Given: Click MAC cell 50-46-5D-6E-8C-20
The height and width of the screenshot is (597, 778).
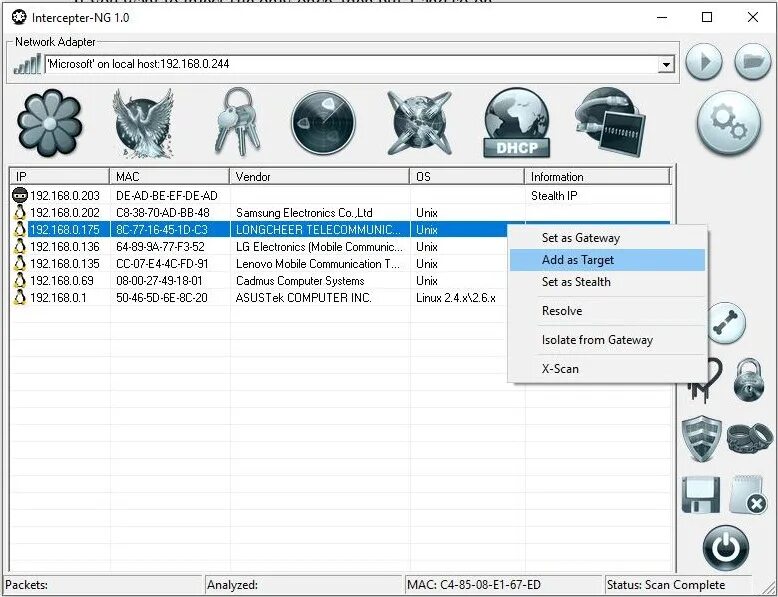Looking at the screenshot, I should (x=162, y=297).
